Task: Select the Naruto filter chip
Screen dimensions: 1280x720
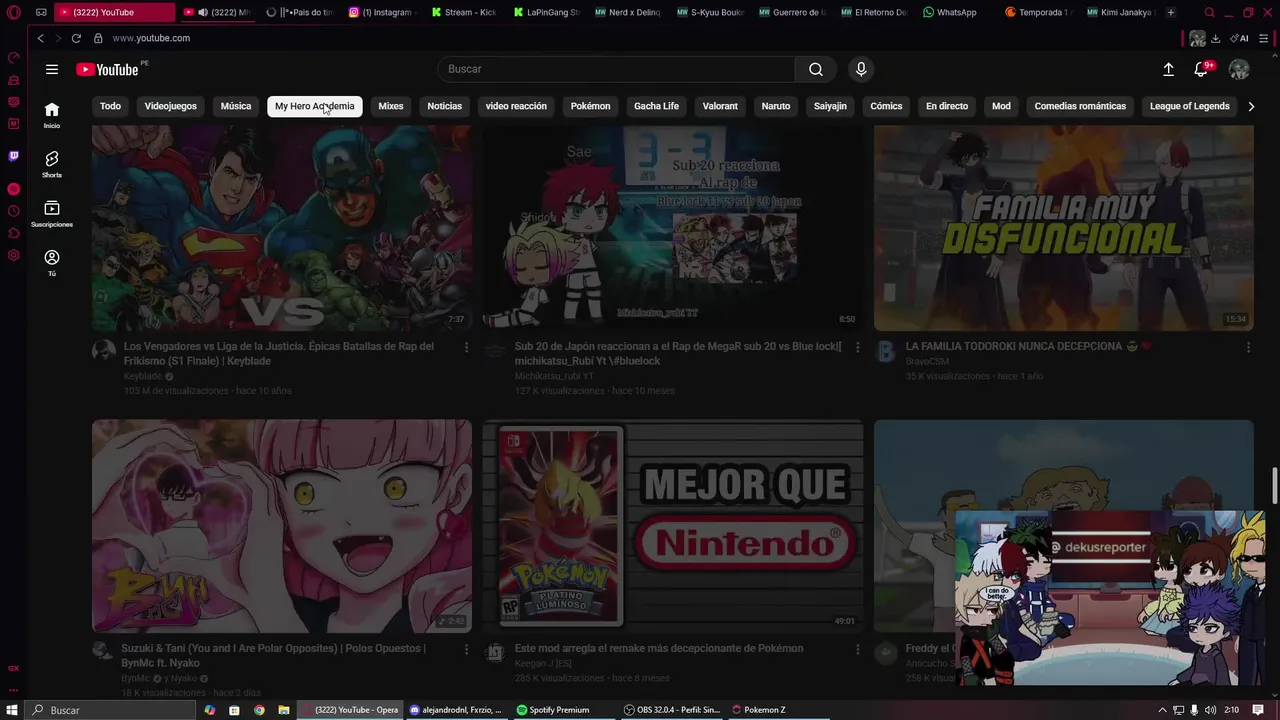Action: point(776,106)
